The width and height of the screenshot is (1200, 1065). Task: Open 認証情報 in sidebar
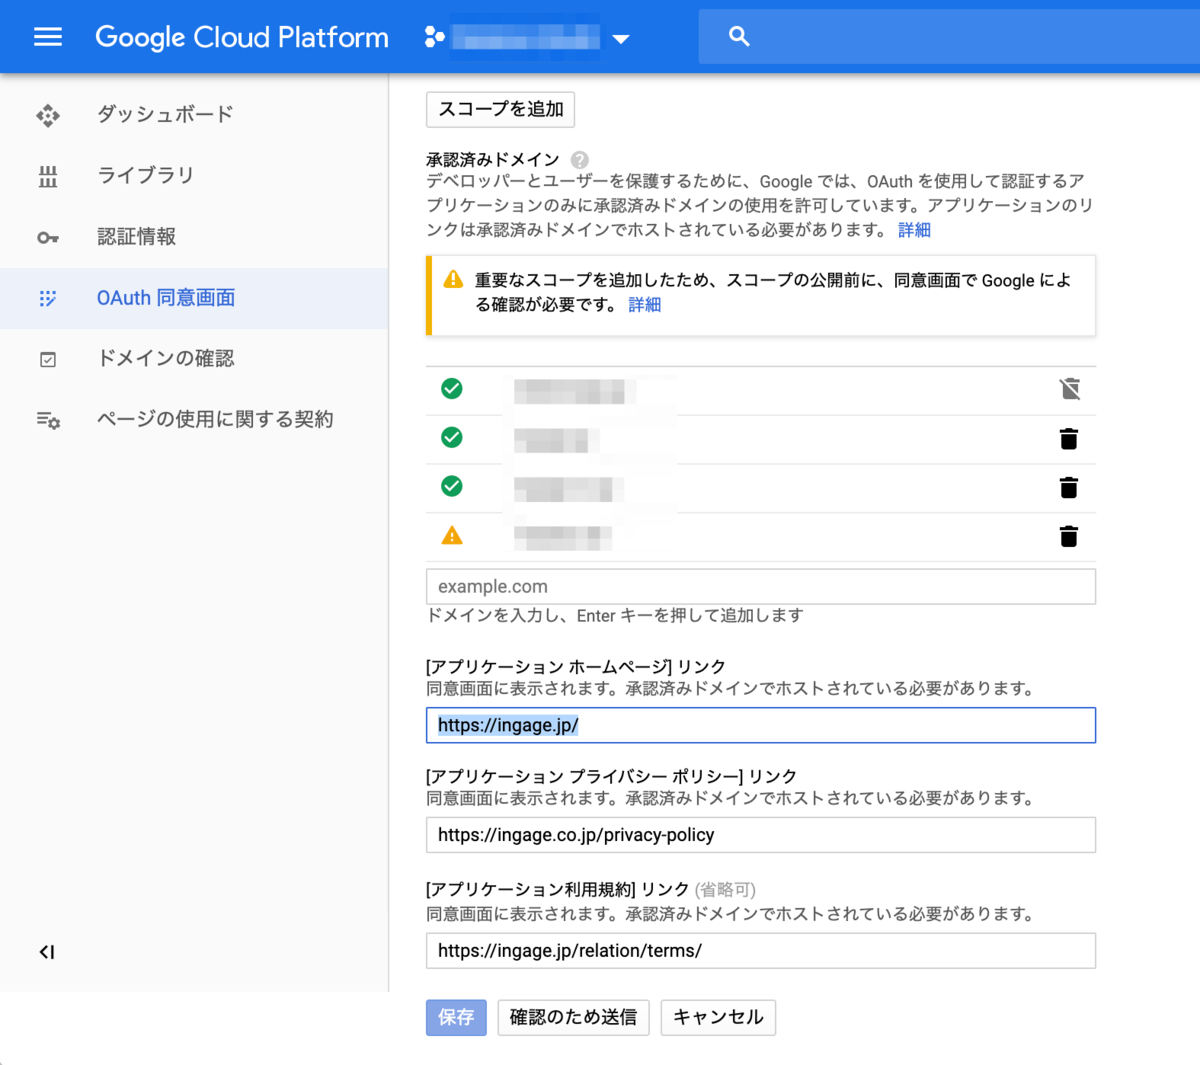[x=136, y=236]
